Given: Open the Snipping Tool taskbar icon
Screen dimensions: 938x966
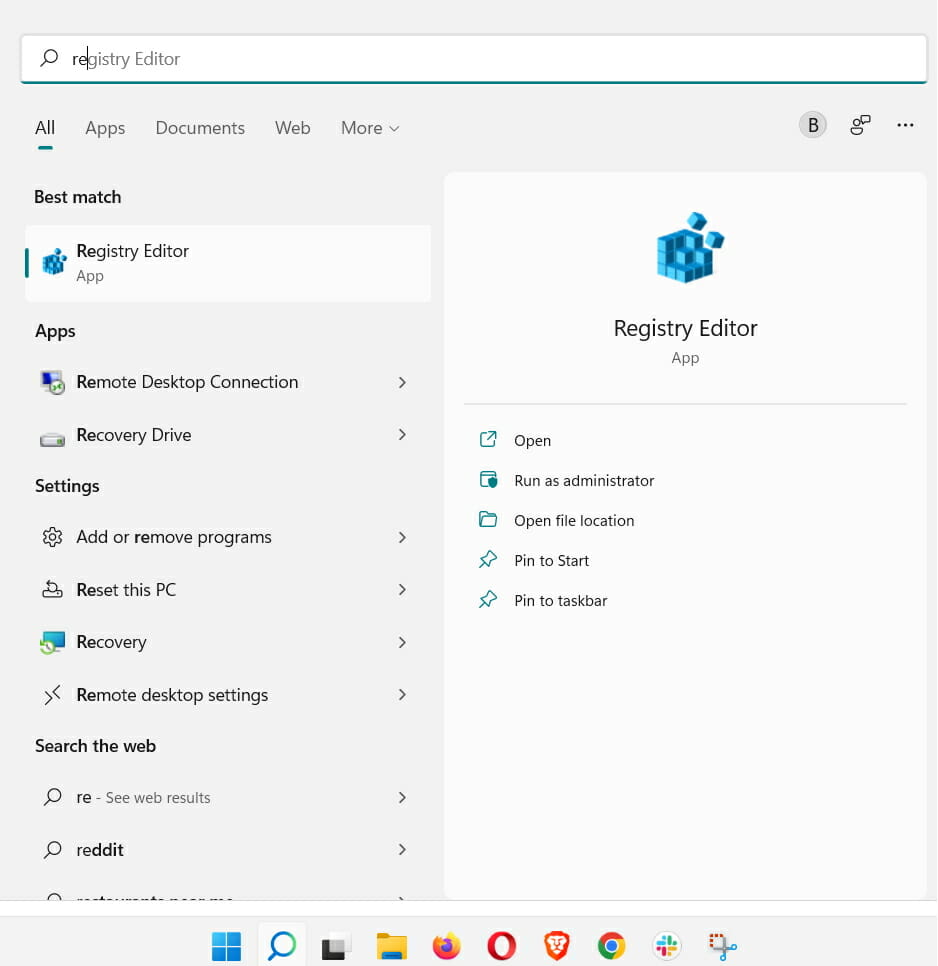Looking at the screenshot, I should [x=722, y=946].
